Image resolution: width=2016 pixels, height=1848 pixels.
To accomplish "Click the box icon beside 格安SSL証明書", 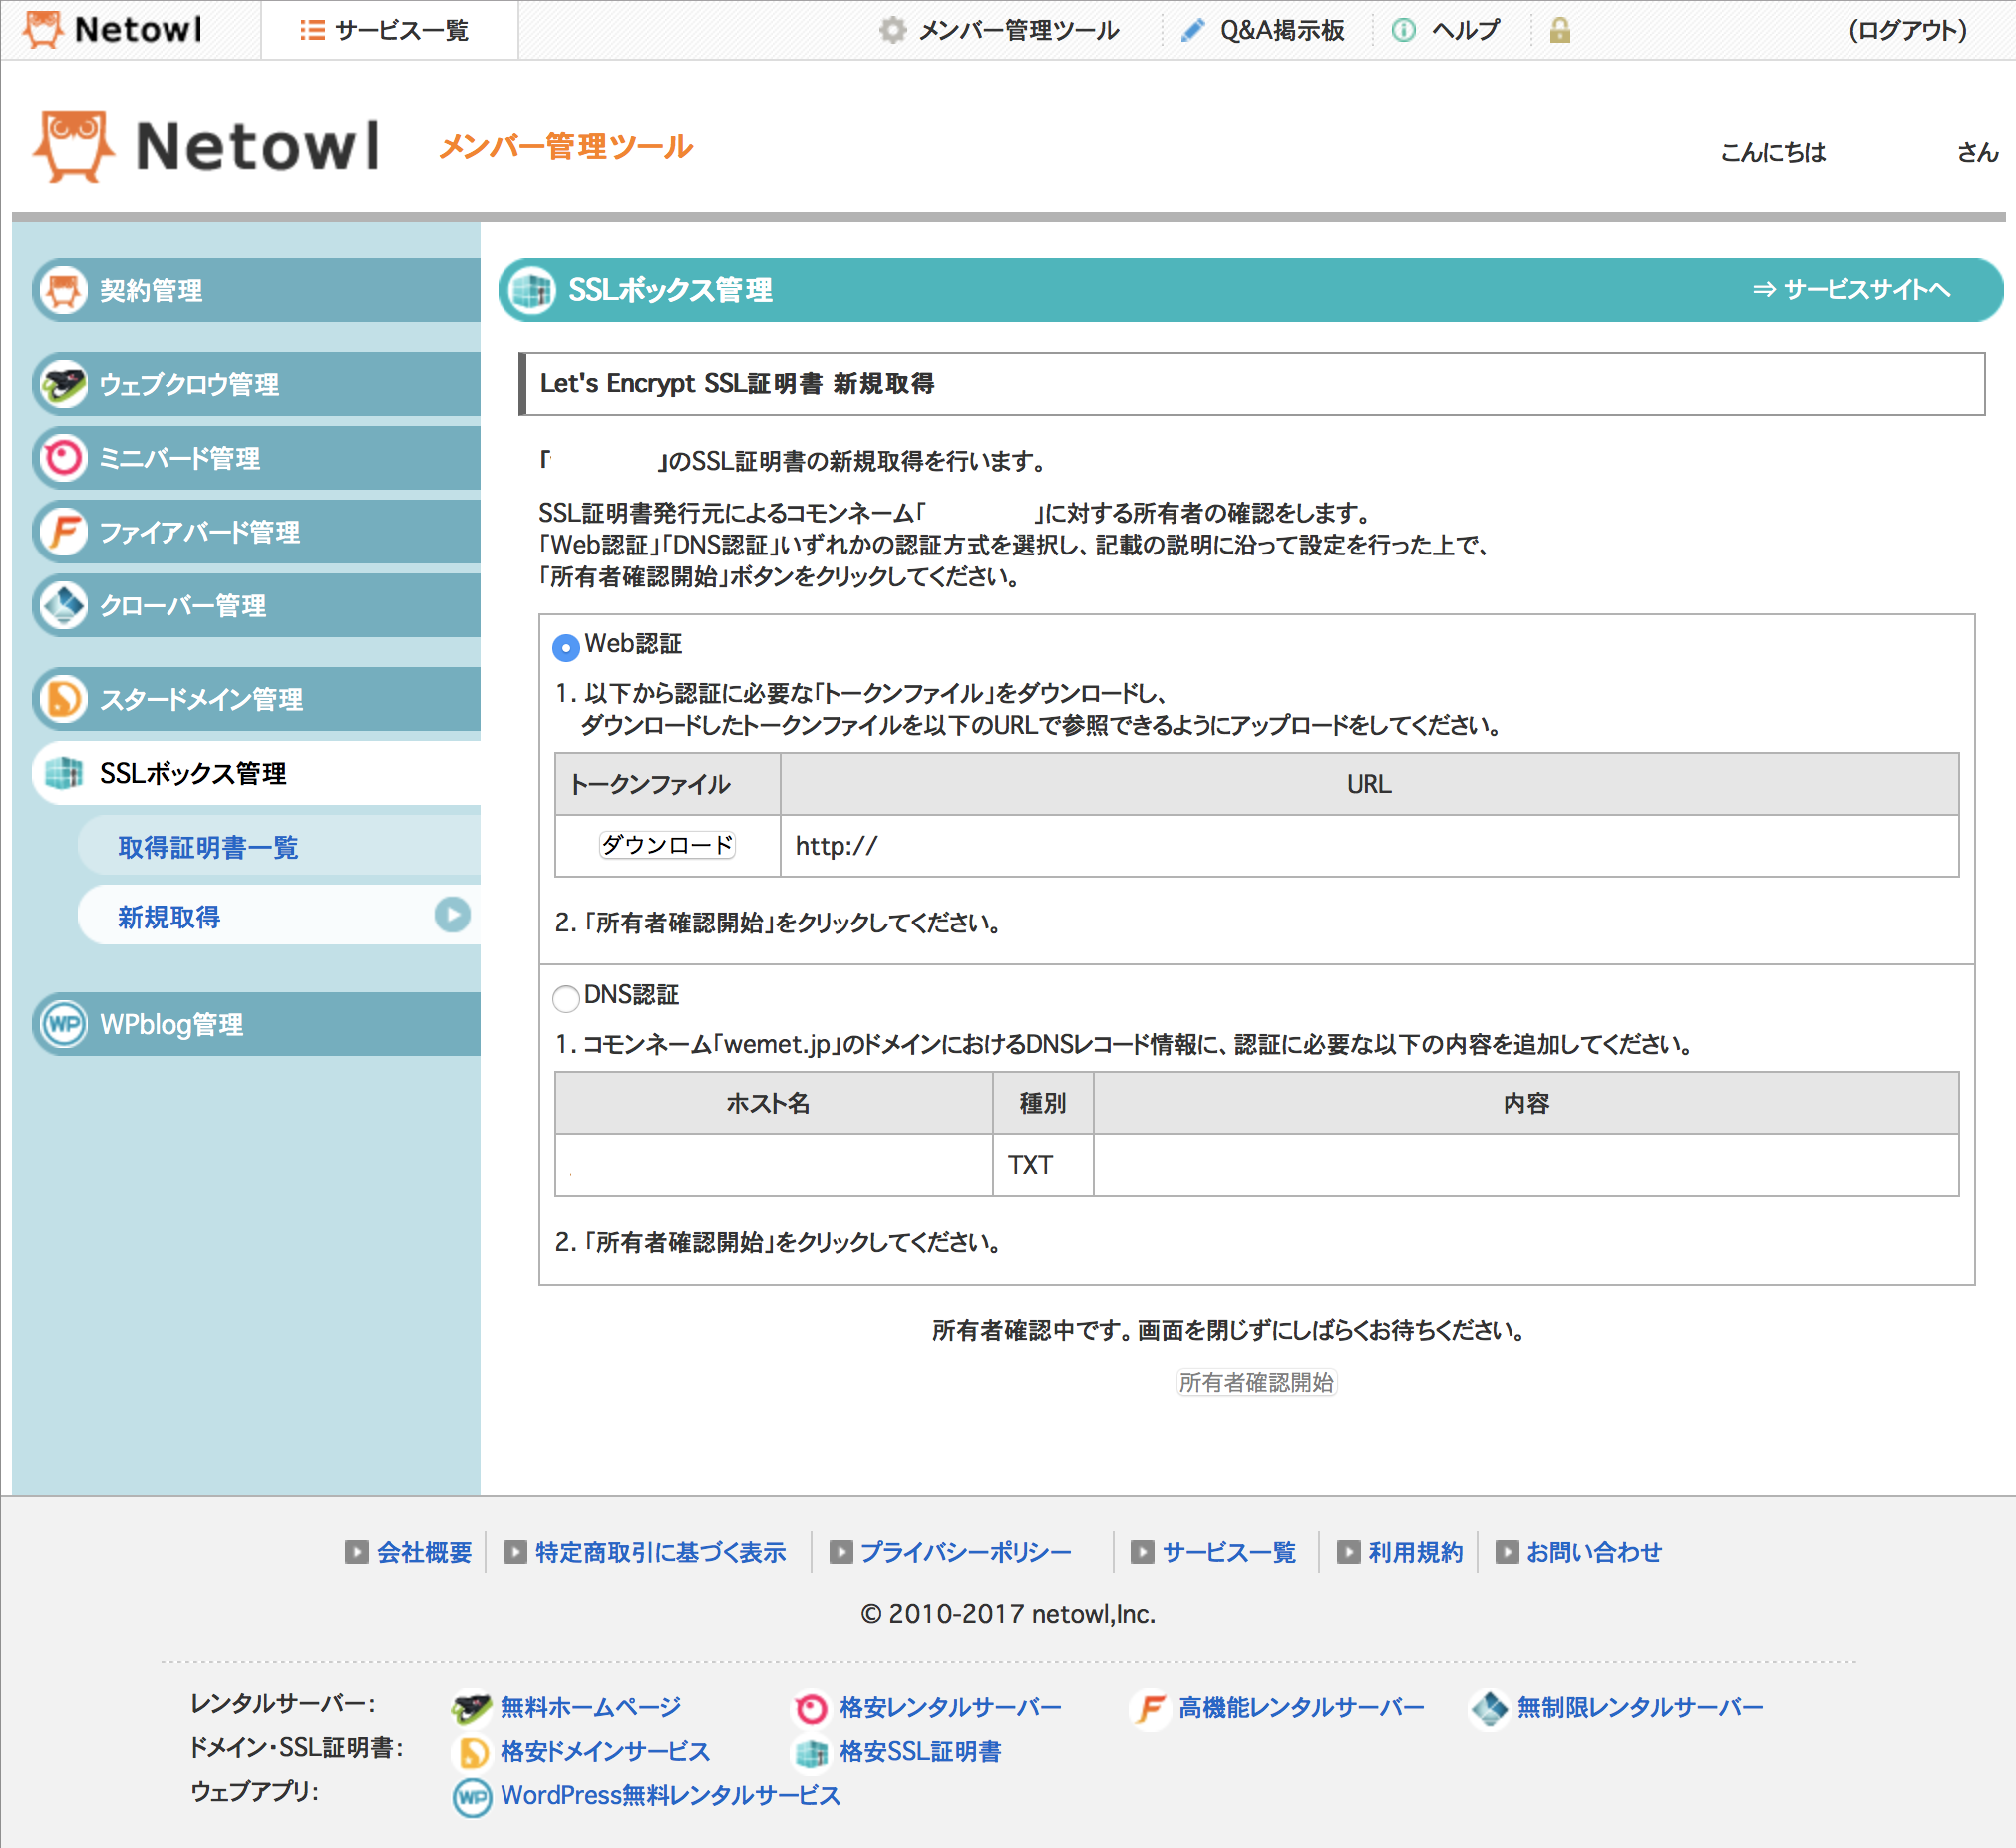I will pyautogui.click(x=812, y=1752).
